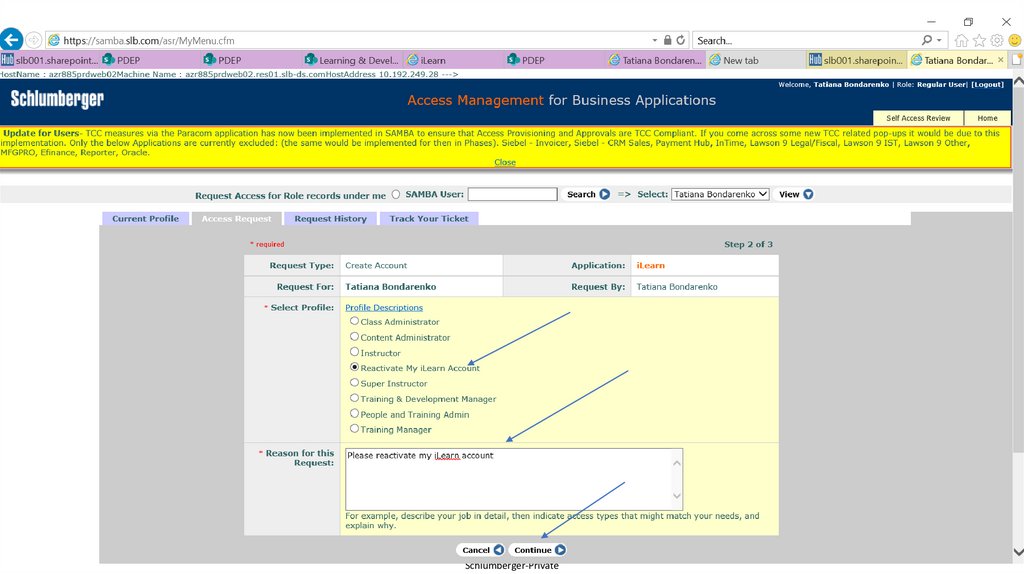
Task: Select Training & Development Manager profile
Action: (x=354, y=398)
